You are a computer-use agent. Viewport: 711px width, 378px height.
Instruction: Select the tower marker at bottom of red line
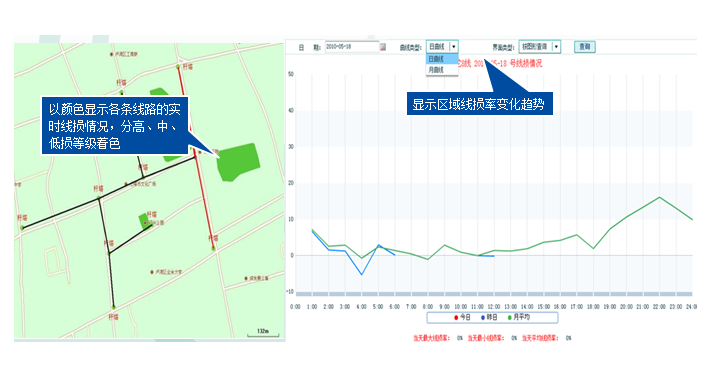tap(213, 248)
